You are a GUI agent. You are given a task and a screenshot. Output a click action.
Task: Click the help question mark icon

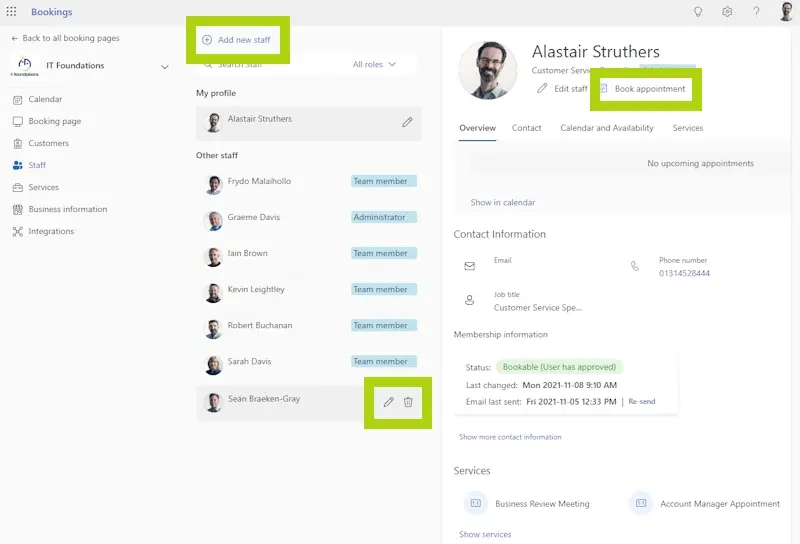756,12
